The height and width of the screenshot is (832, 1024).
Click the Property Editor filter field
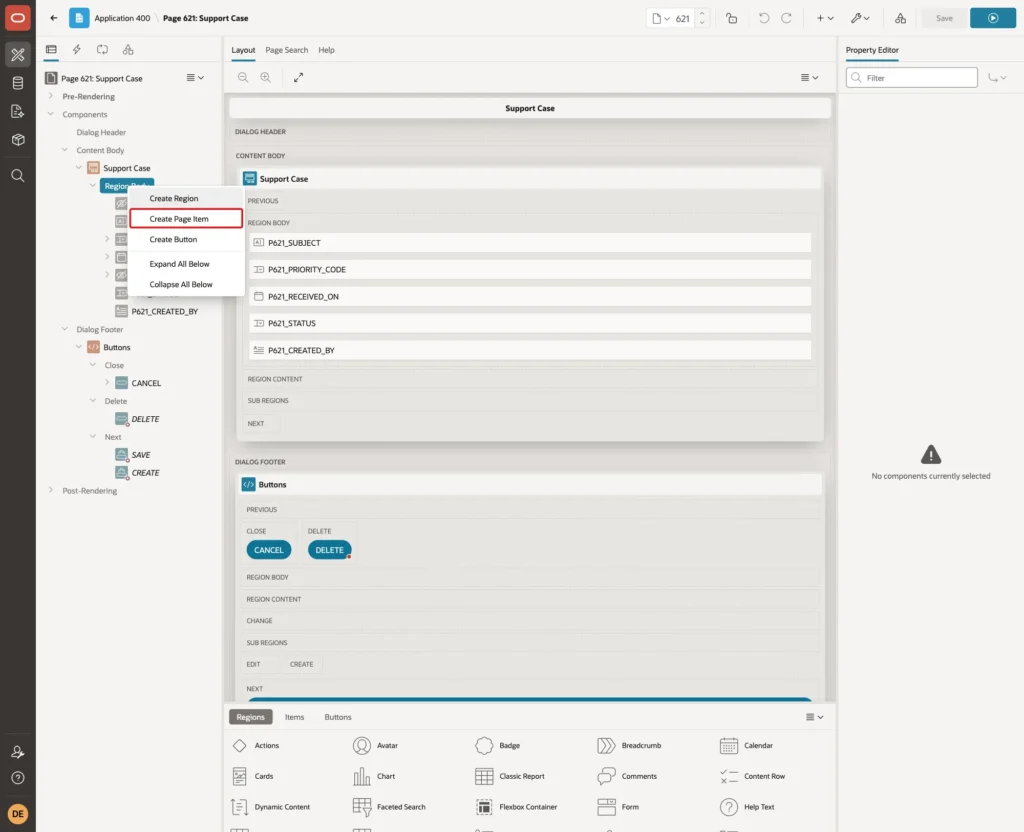pos(912,78)
